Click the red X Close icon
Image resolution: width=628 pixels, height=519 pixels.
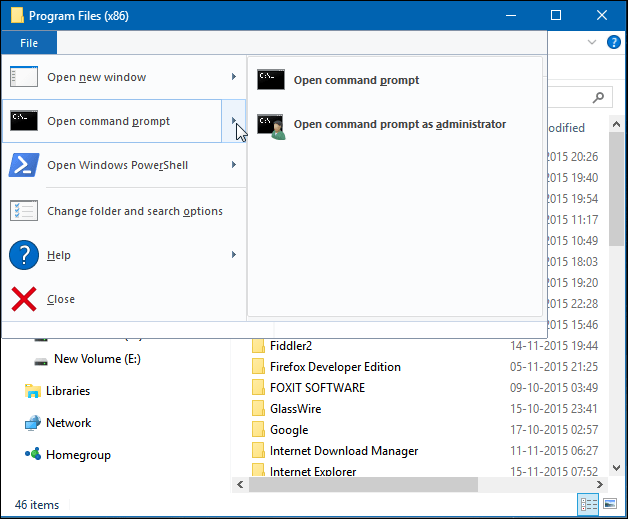coord(24,299)
